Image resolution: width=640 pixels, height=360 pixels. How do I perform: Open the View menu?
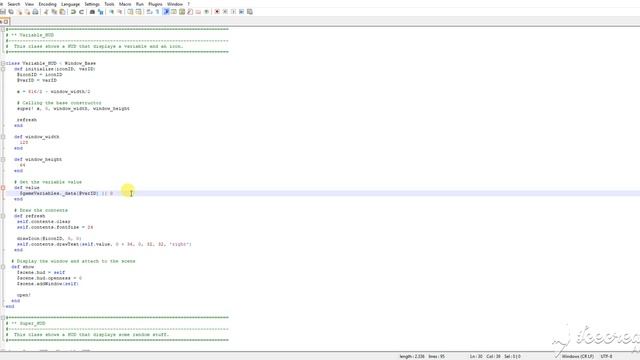click(x=29, y=4)
